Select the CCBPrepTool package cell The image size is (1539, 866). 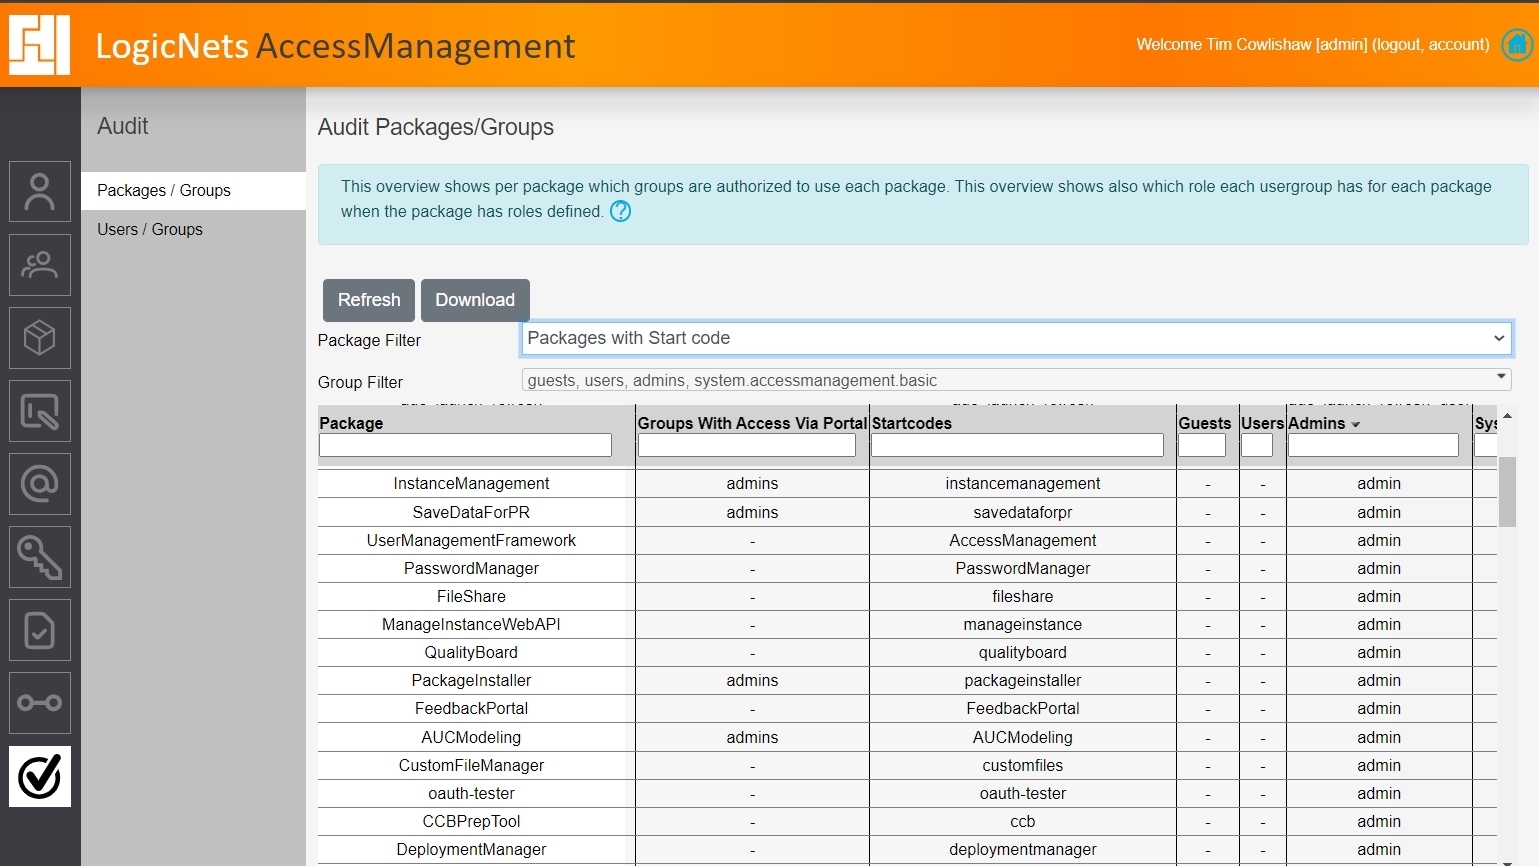point(471,821)
